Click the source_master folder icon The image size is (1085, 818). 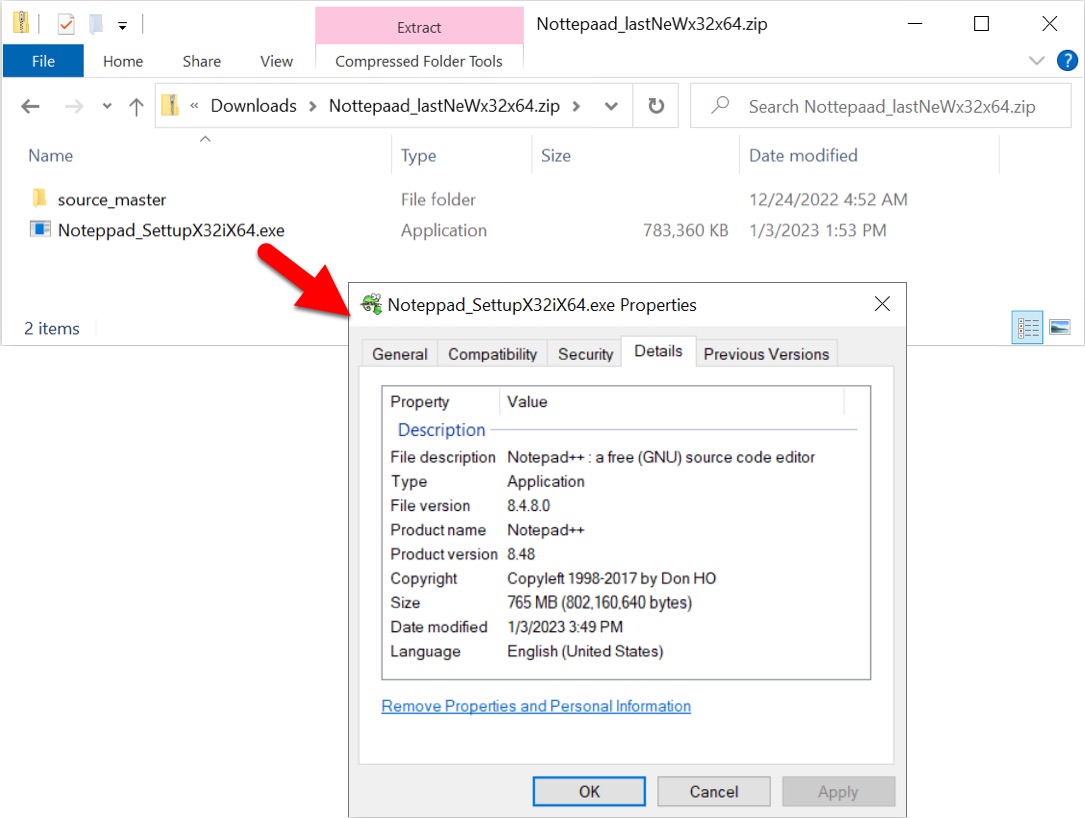[x=39, y=199]
